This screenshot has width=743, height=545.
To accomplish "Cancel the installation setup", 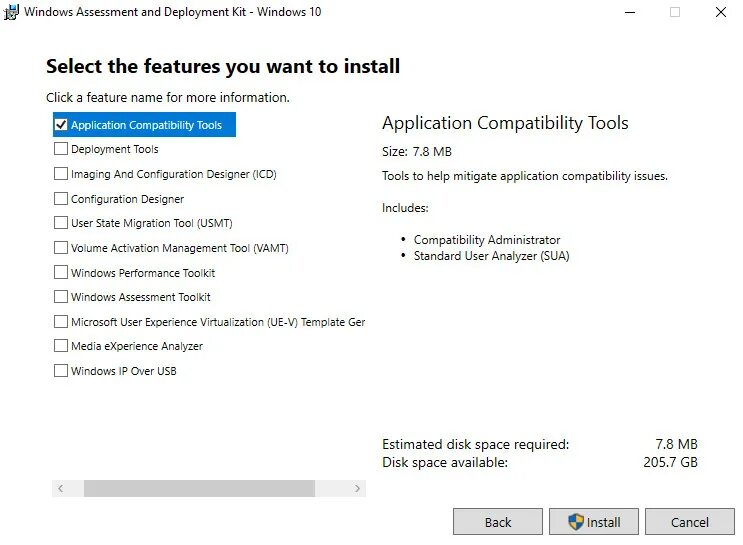I will pos(689,522).
